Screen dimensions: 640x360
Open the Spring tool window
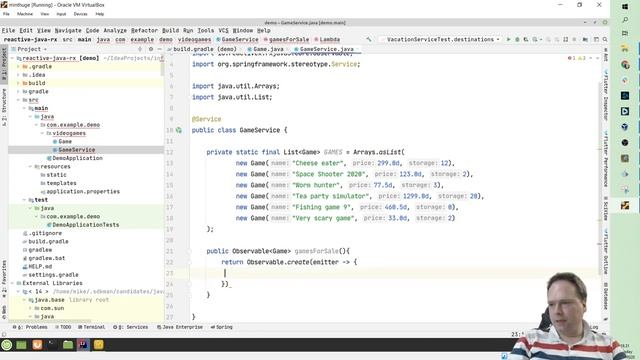click(x=222, y=327)
